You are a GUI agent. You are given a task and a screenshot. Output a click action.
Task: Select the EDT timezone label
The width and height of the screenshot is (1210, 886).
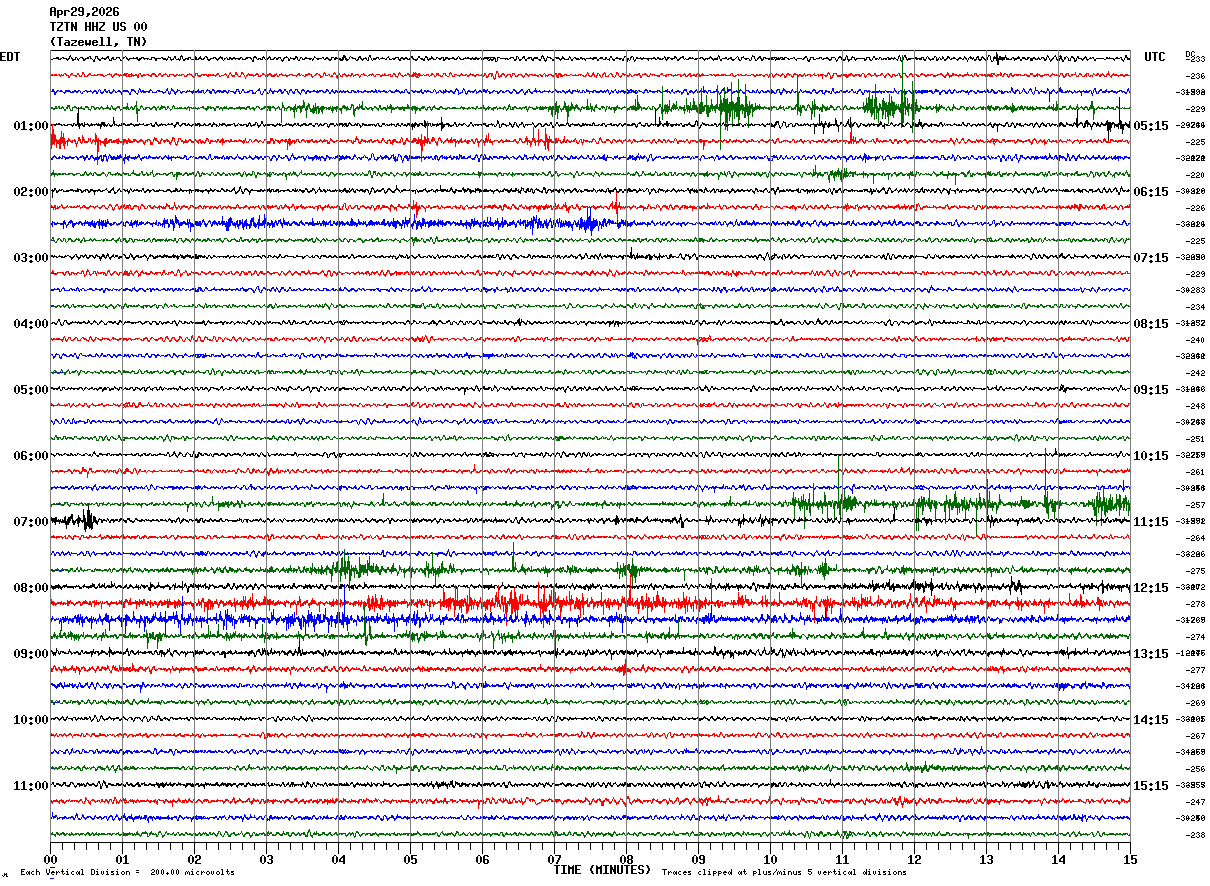pyautogui.click(x=10, y=57)
